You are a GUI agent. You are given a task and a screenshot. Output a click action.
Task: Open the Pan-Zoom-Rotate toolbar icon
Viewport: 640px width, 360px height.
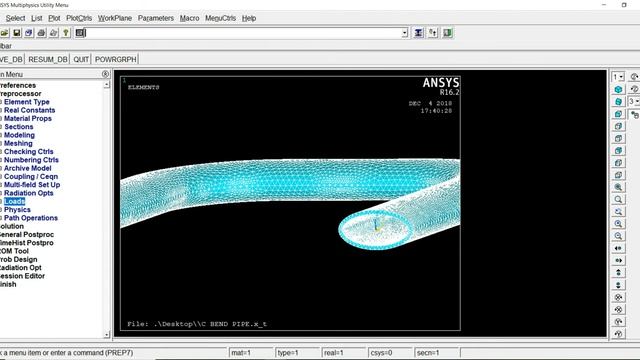[29, 33]
